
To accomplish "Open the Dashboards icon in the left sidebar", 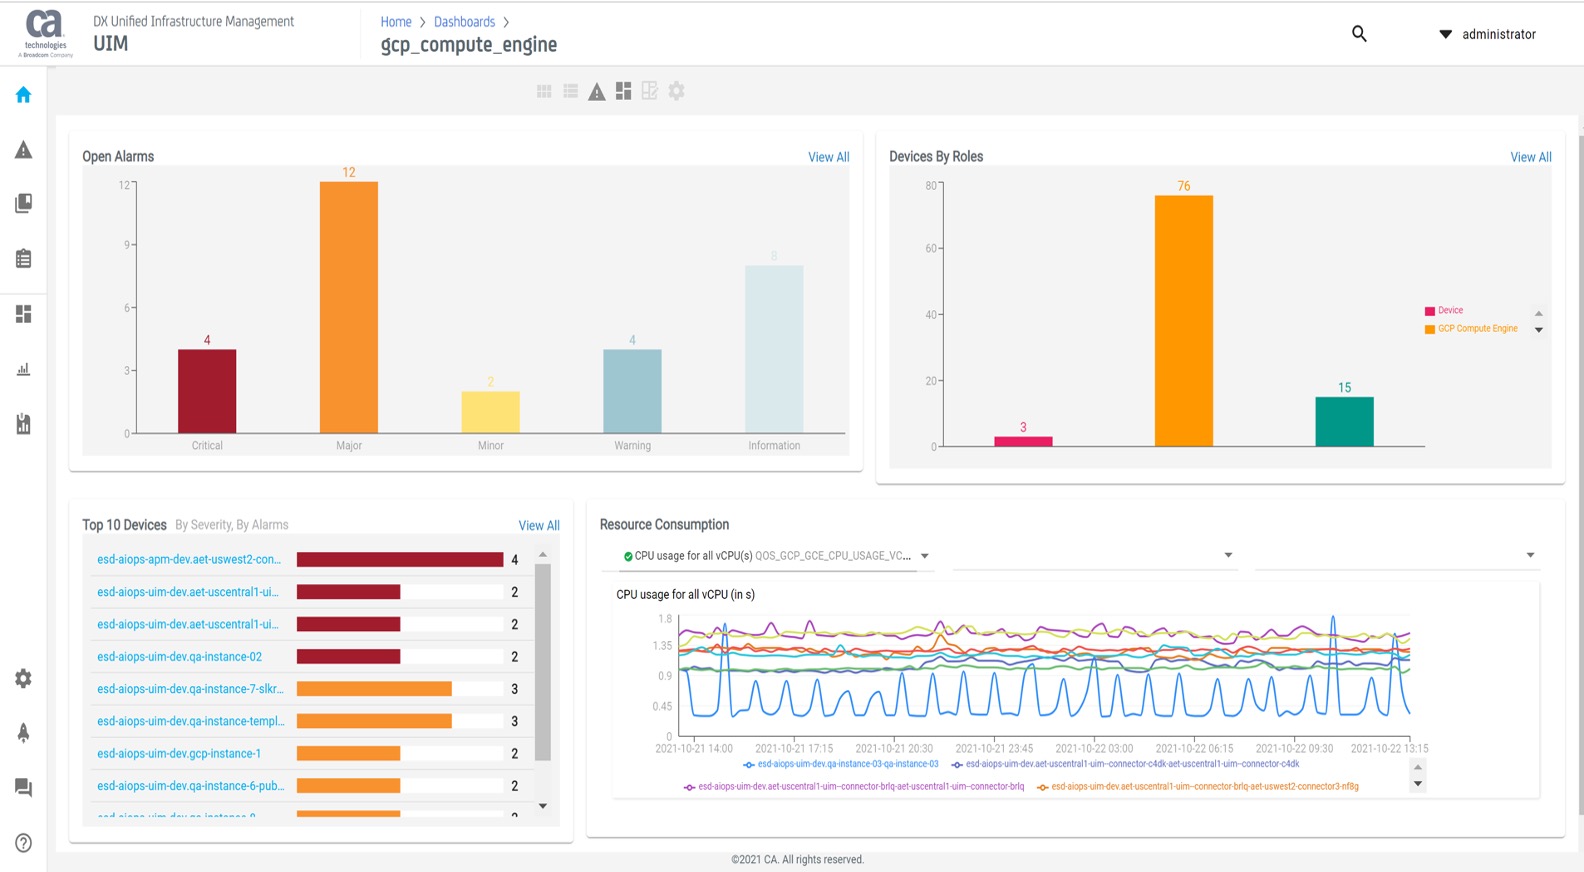I will 23,314.
